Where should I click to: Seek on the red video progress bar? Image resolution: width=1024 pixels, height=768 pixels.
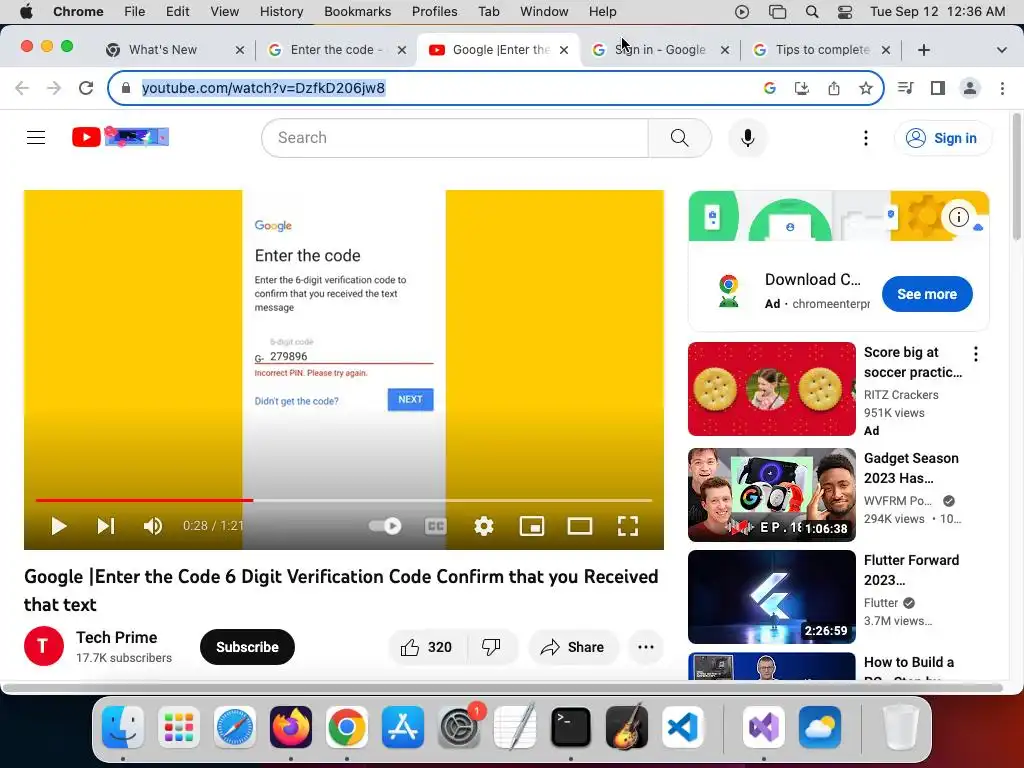(344, 500)
